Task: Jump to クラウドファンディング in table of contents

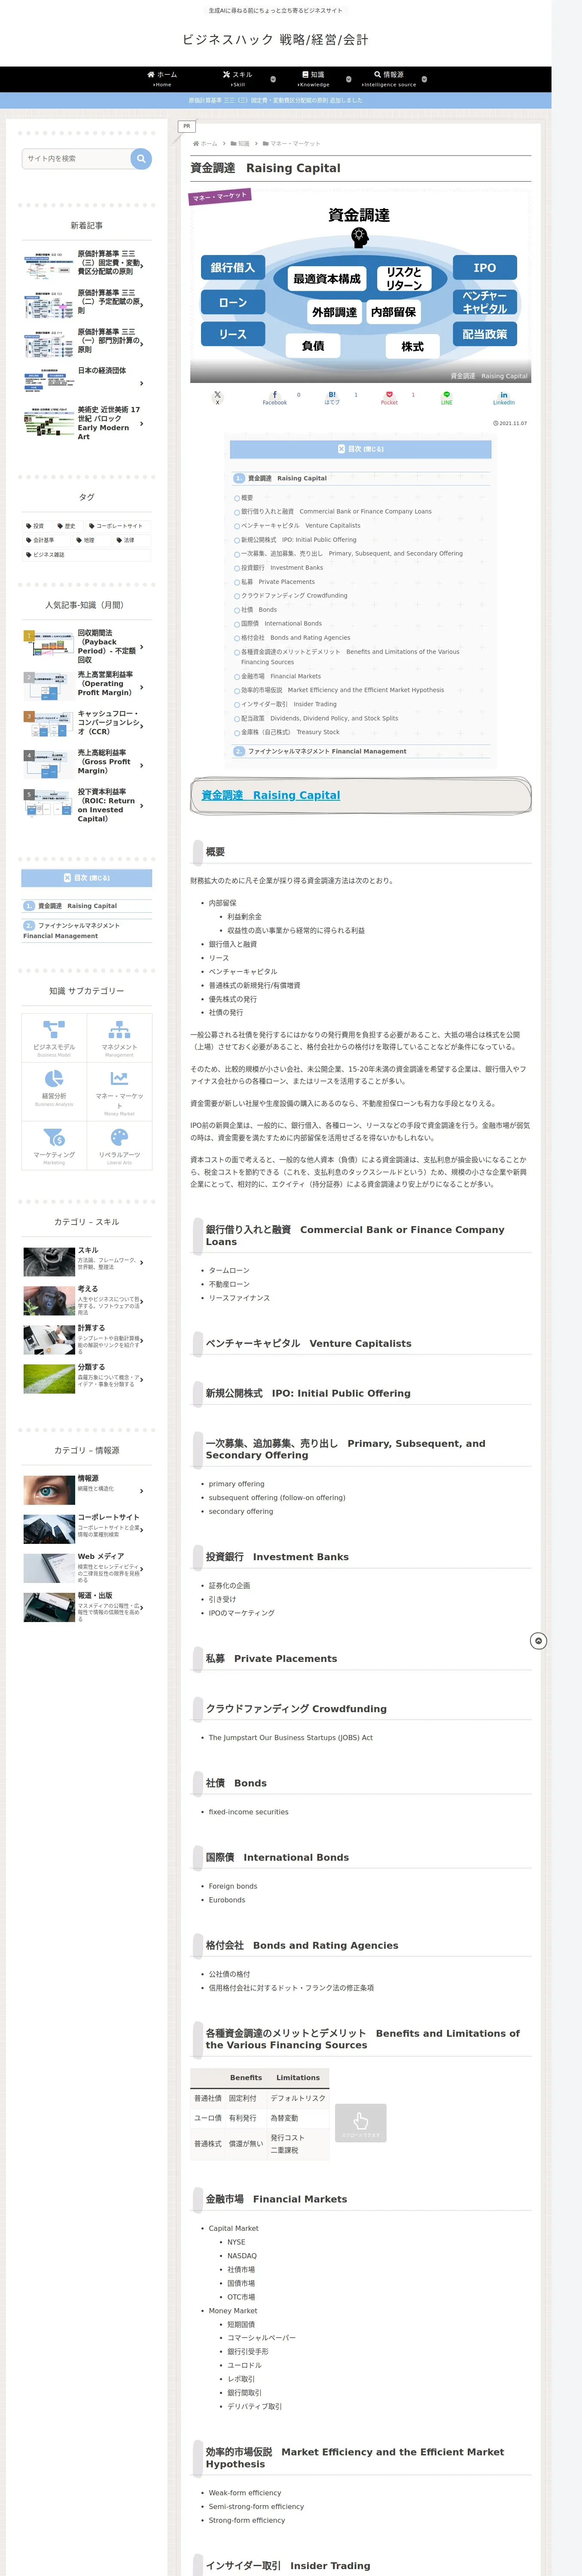Action: pos(294,595)
